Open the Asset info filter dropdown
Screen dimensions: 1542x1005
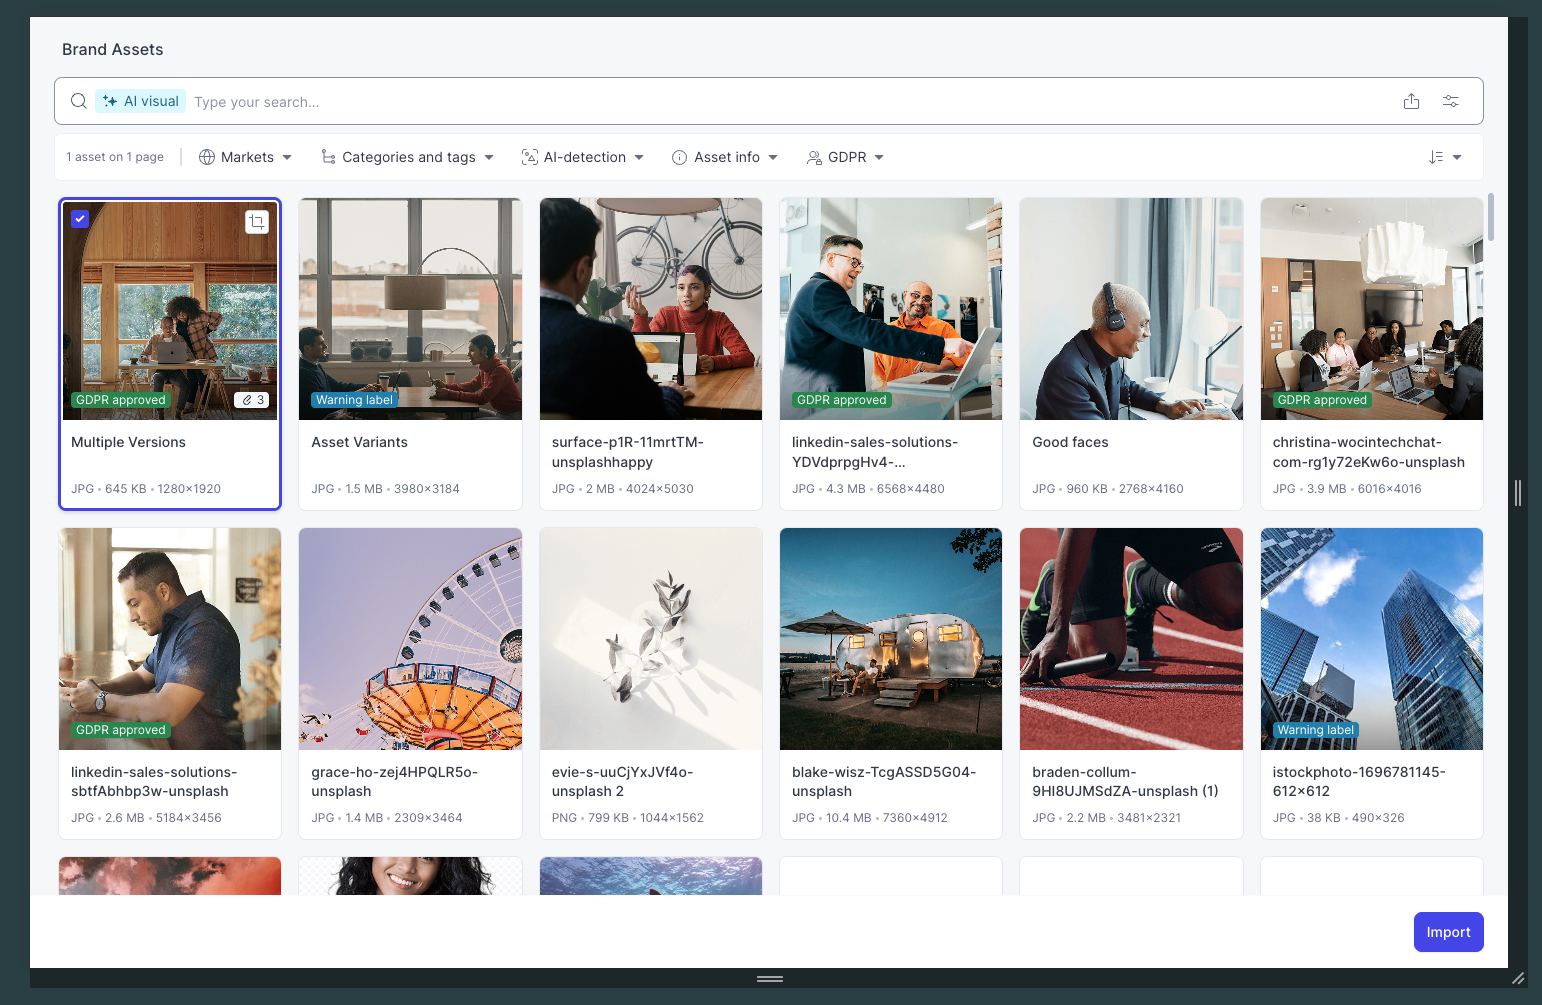pos(725,157)
